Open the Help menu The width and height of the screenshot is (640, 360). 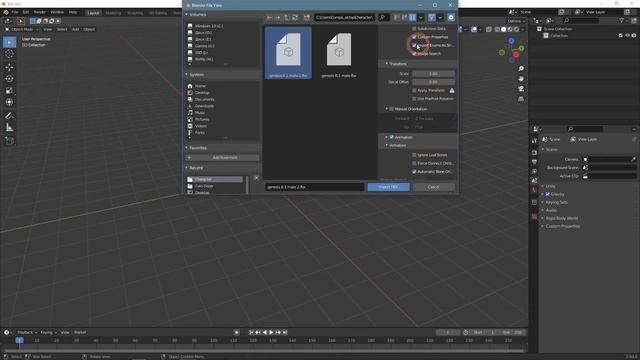pos(73,12)
